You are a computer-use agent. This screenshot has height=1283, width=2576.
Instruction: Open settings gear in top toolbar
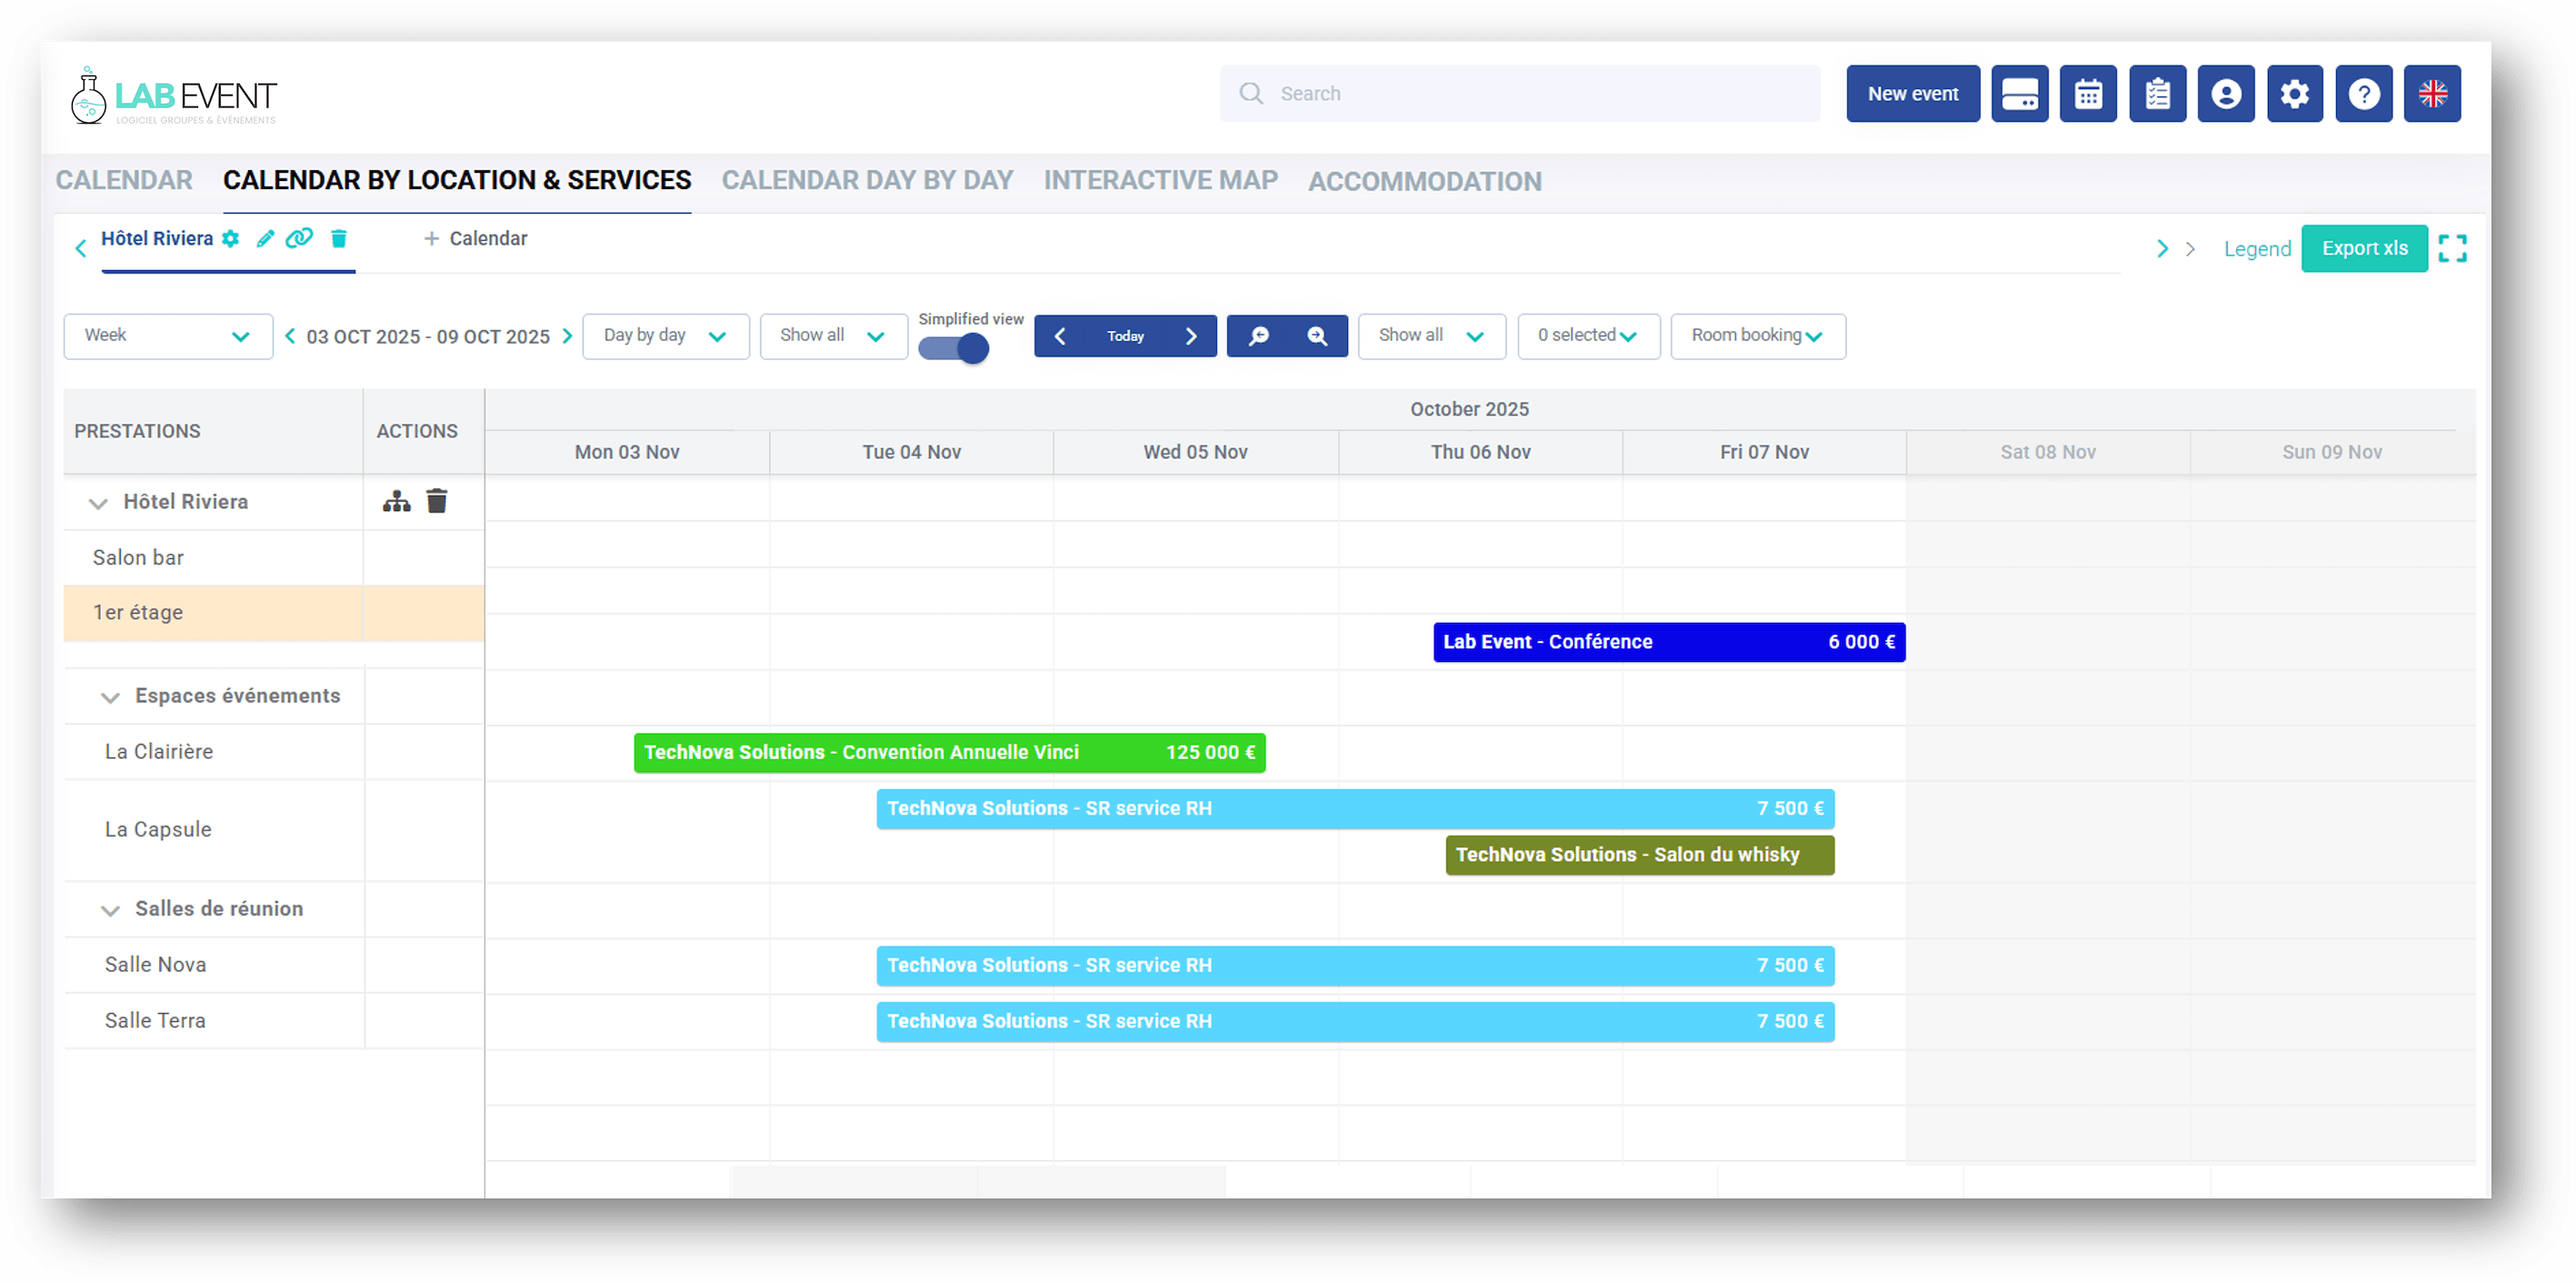click(x=2295, y=94)
